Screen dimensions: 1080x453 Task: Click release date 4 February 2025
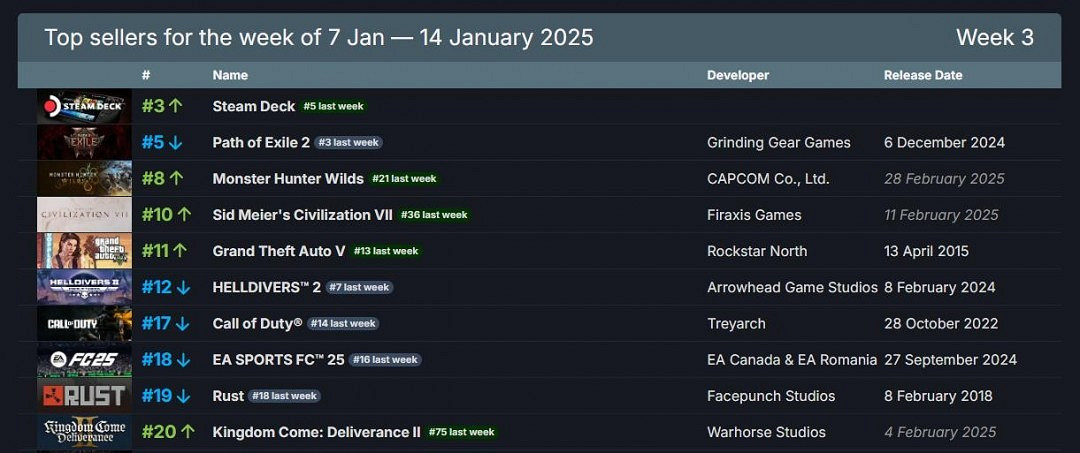(x=940, y=432)
